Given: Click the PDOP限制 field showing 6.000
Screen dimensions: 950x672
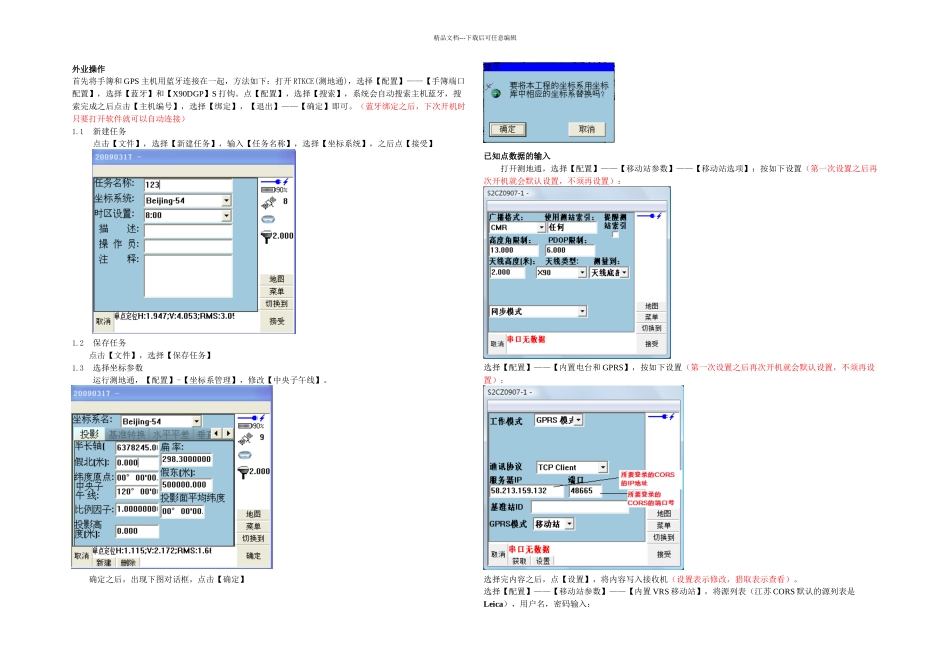Looking at the screenshot, I should point(570,250).
